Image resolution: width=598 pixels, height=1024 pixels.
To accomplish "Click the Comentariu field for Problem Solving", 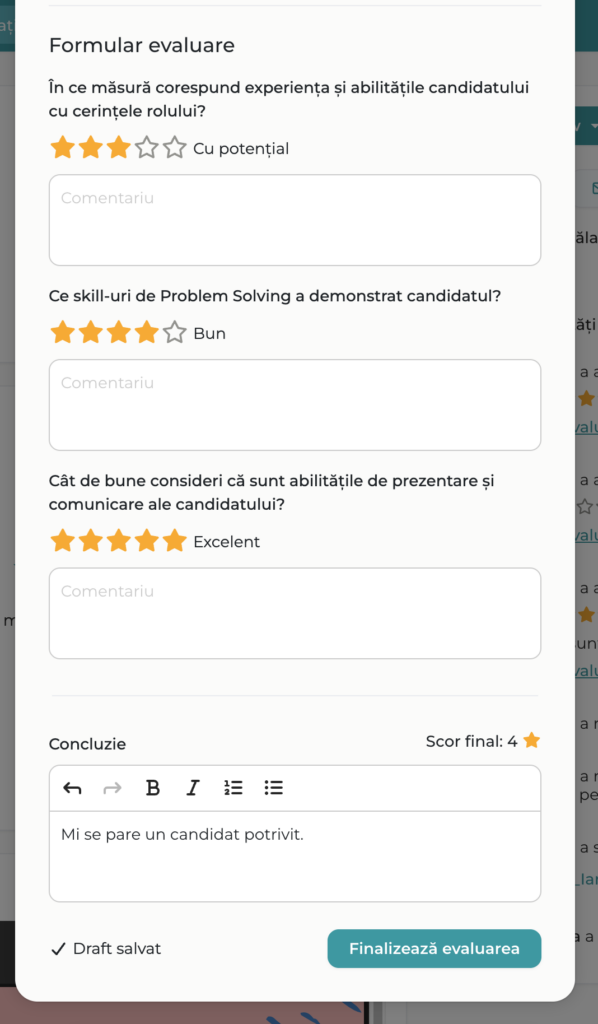I will tap(295, 405).
